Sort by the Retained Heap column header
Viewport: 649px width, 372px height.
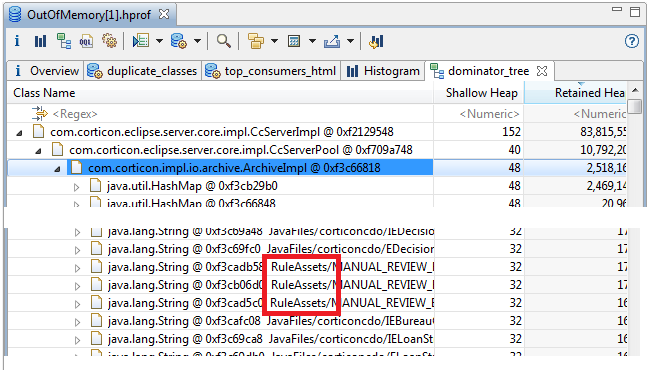[575, 93]
